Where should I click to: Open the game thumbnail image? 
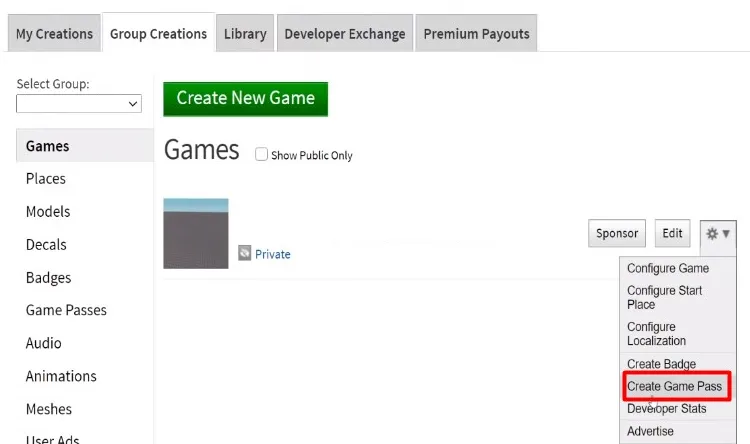(196, 233)
